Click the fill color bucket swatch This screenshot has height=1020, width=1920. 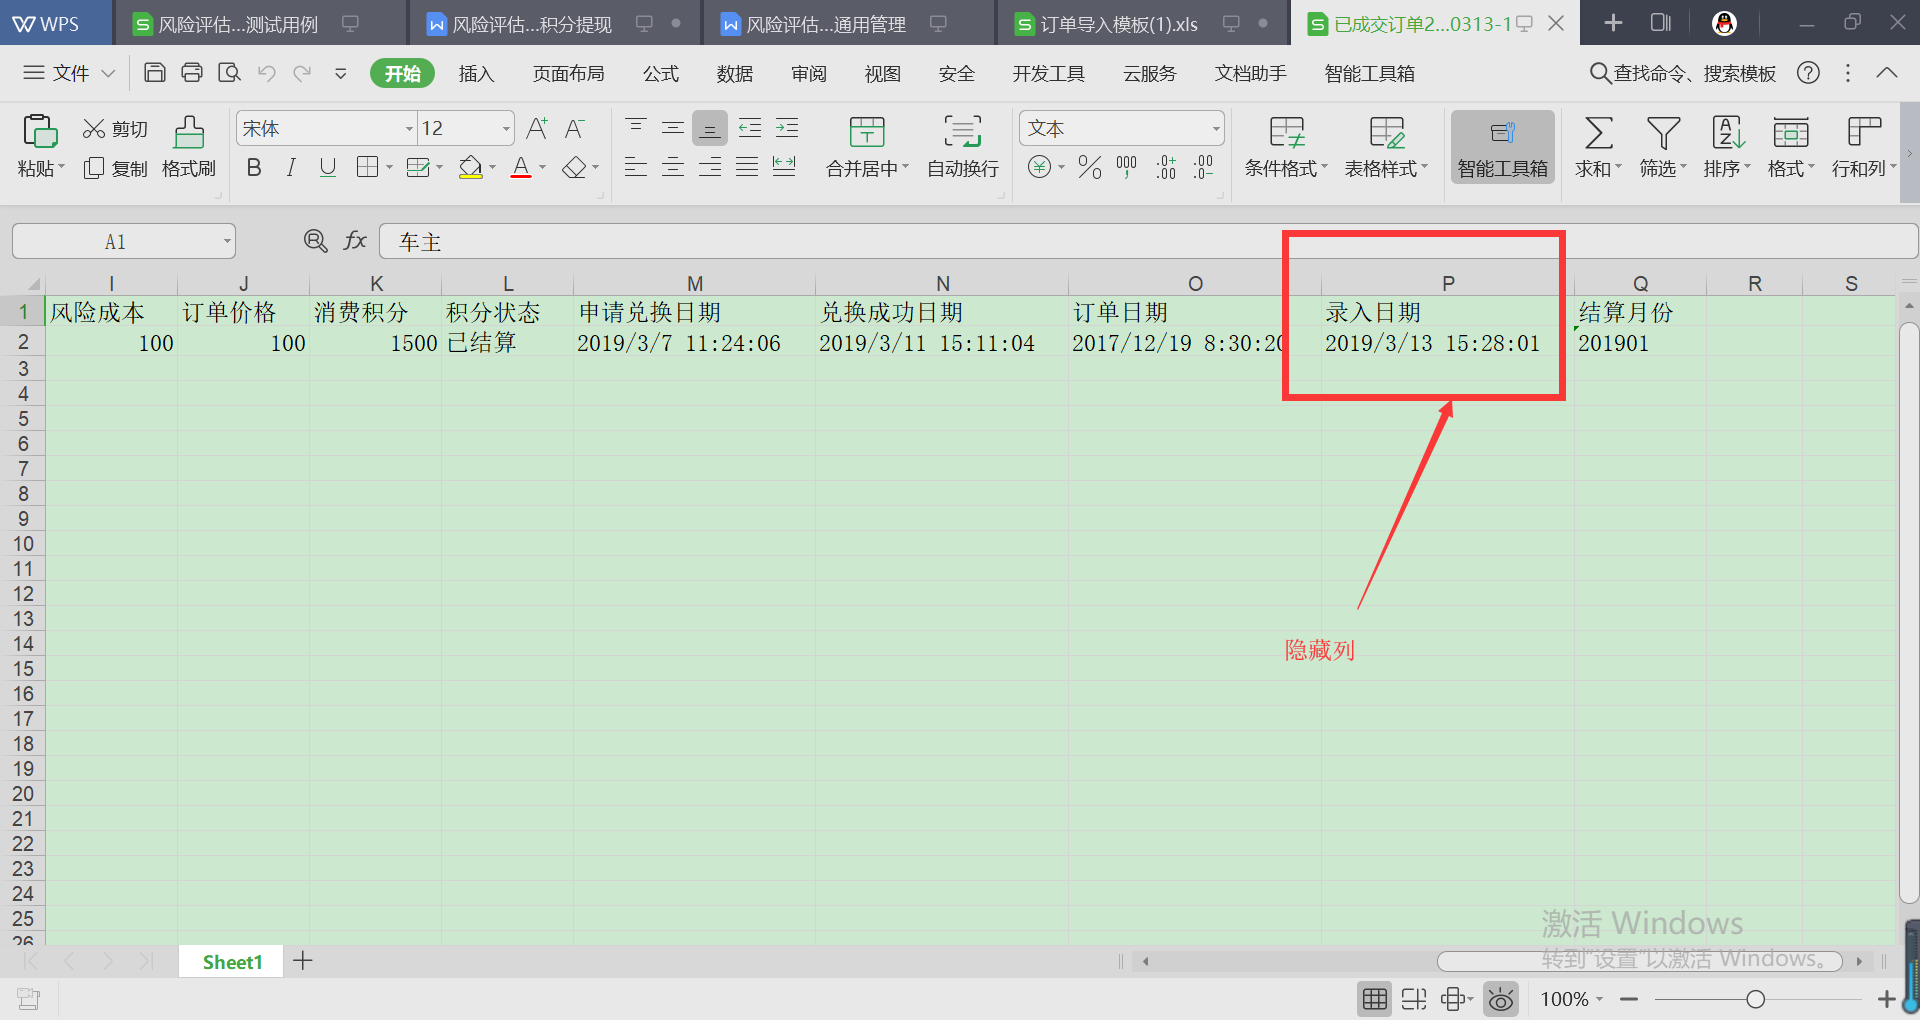tap(470, 167)
